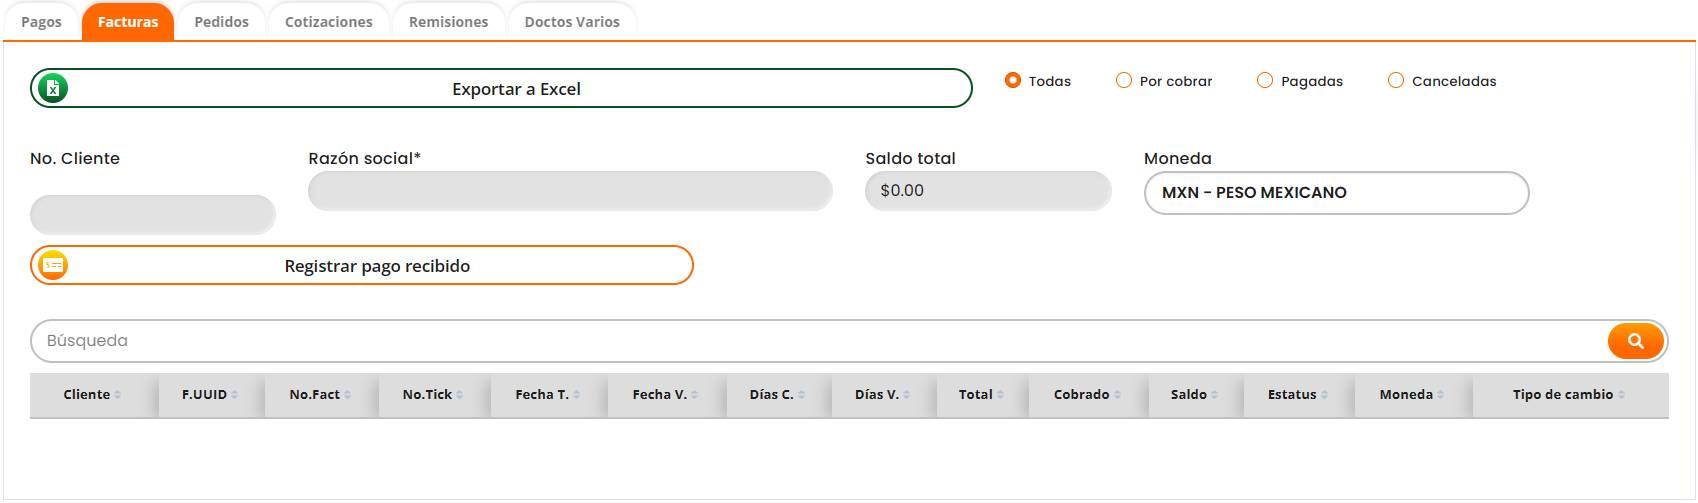
Task: Sort table by Cliente column arrows
Action: tap(118, 395)
